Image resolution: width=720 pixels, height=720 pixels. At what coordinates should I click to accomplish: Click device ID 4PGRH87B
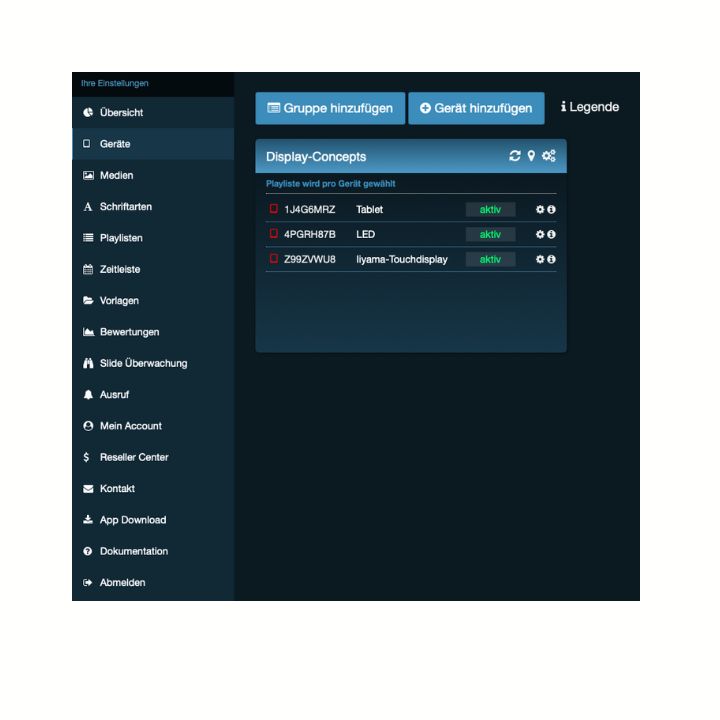pos(309,234)
